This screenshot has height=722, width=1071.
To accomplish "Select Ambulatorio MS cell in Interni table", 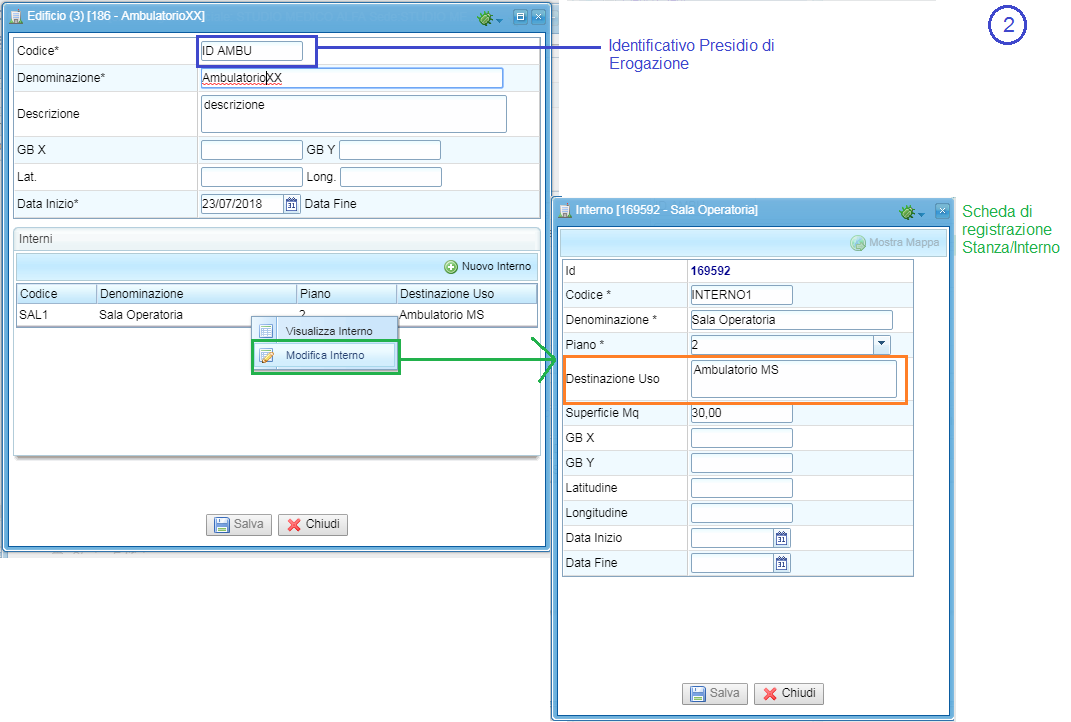I will tap(441, 315).
